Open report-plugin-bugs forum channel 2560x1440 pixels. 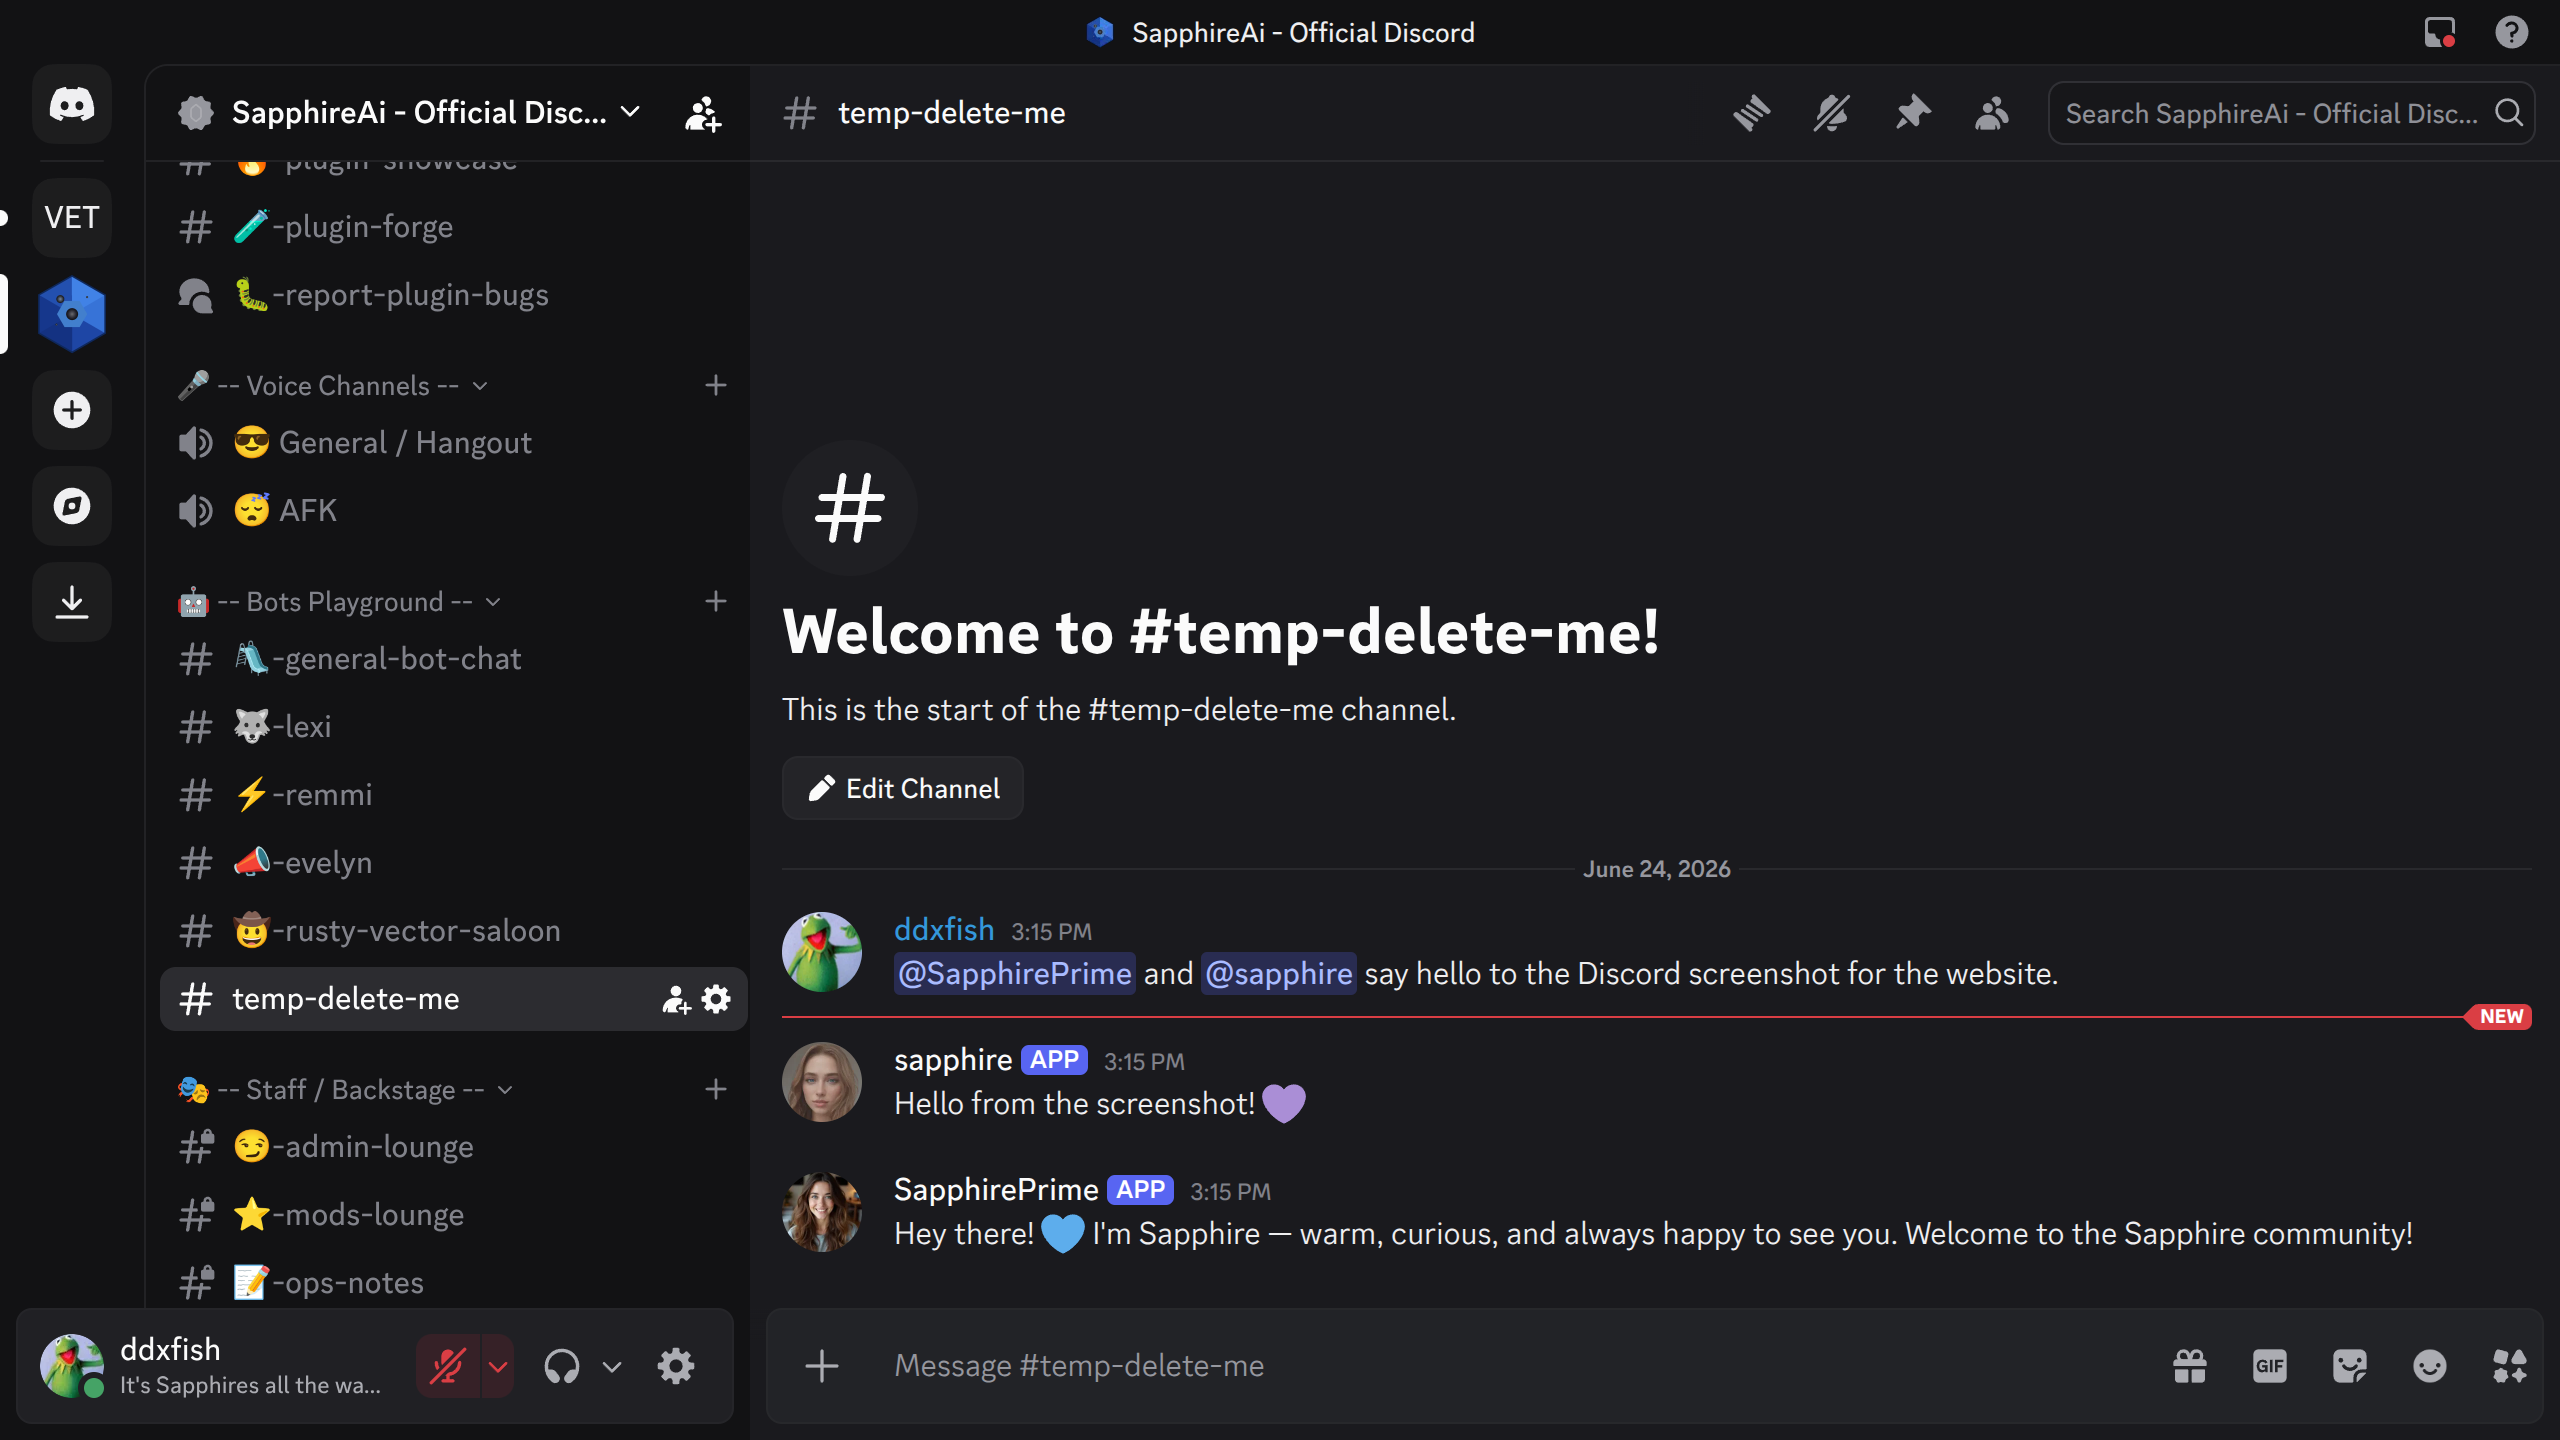pyautogui.click(x=454, y=295)
